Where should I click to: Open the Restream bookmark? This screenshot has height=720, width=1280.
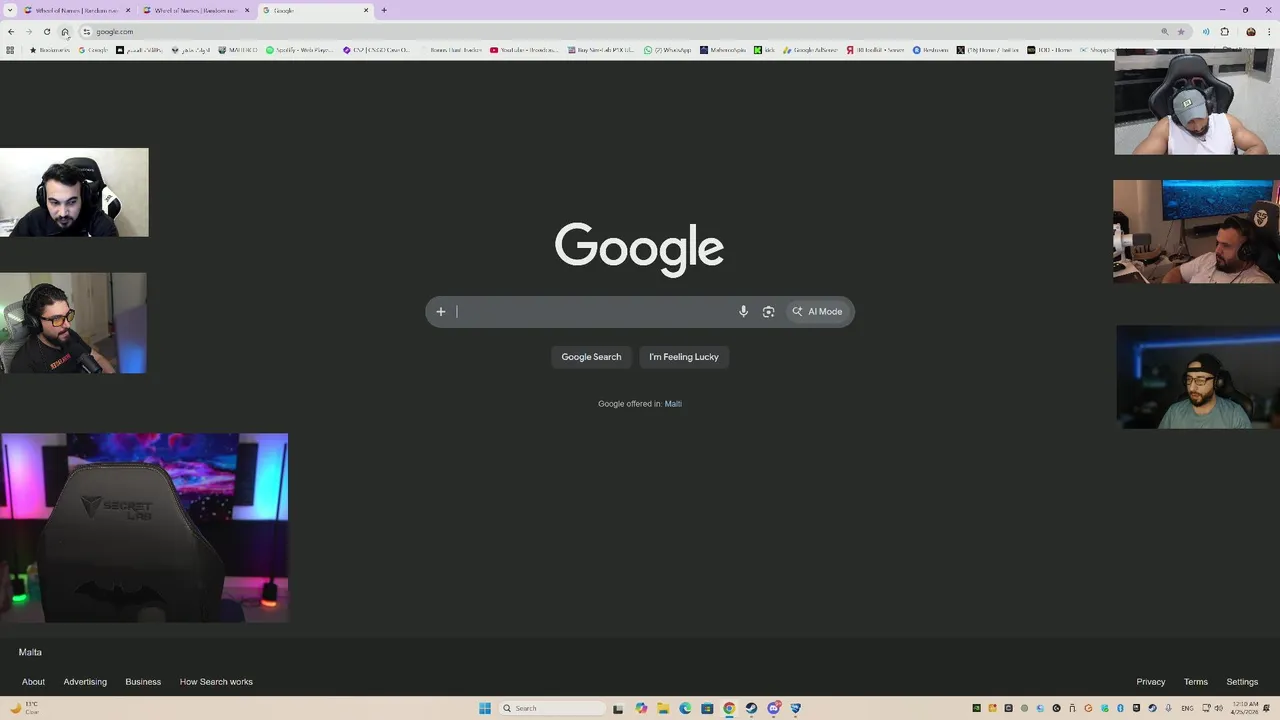930,50
